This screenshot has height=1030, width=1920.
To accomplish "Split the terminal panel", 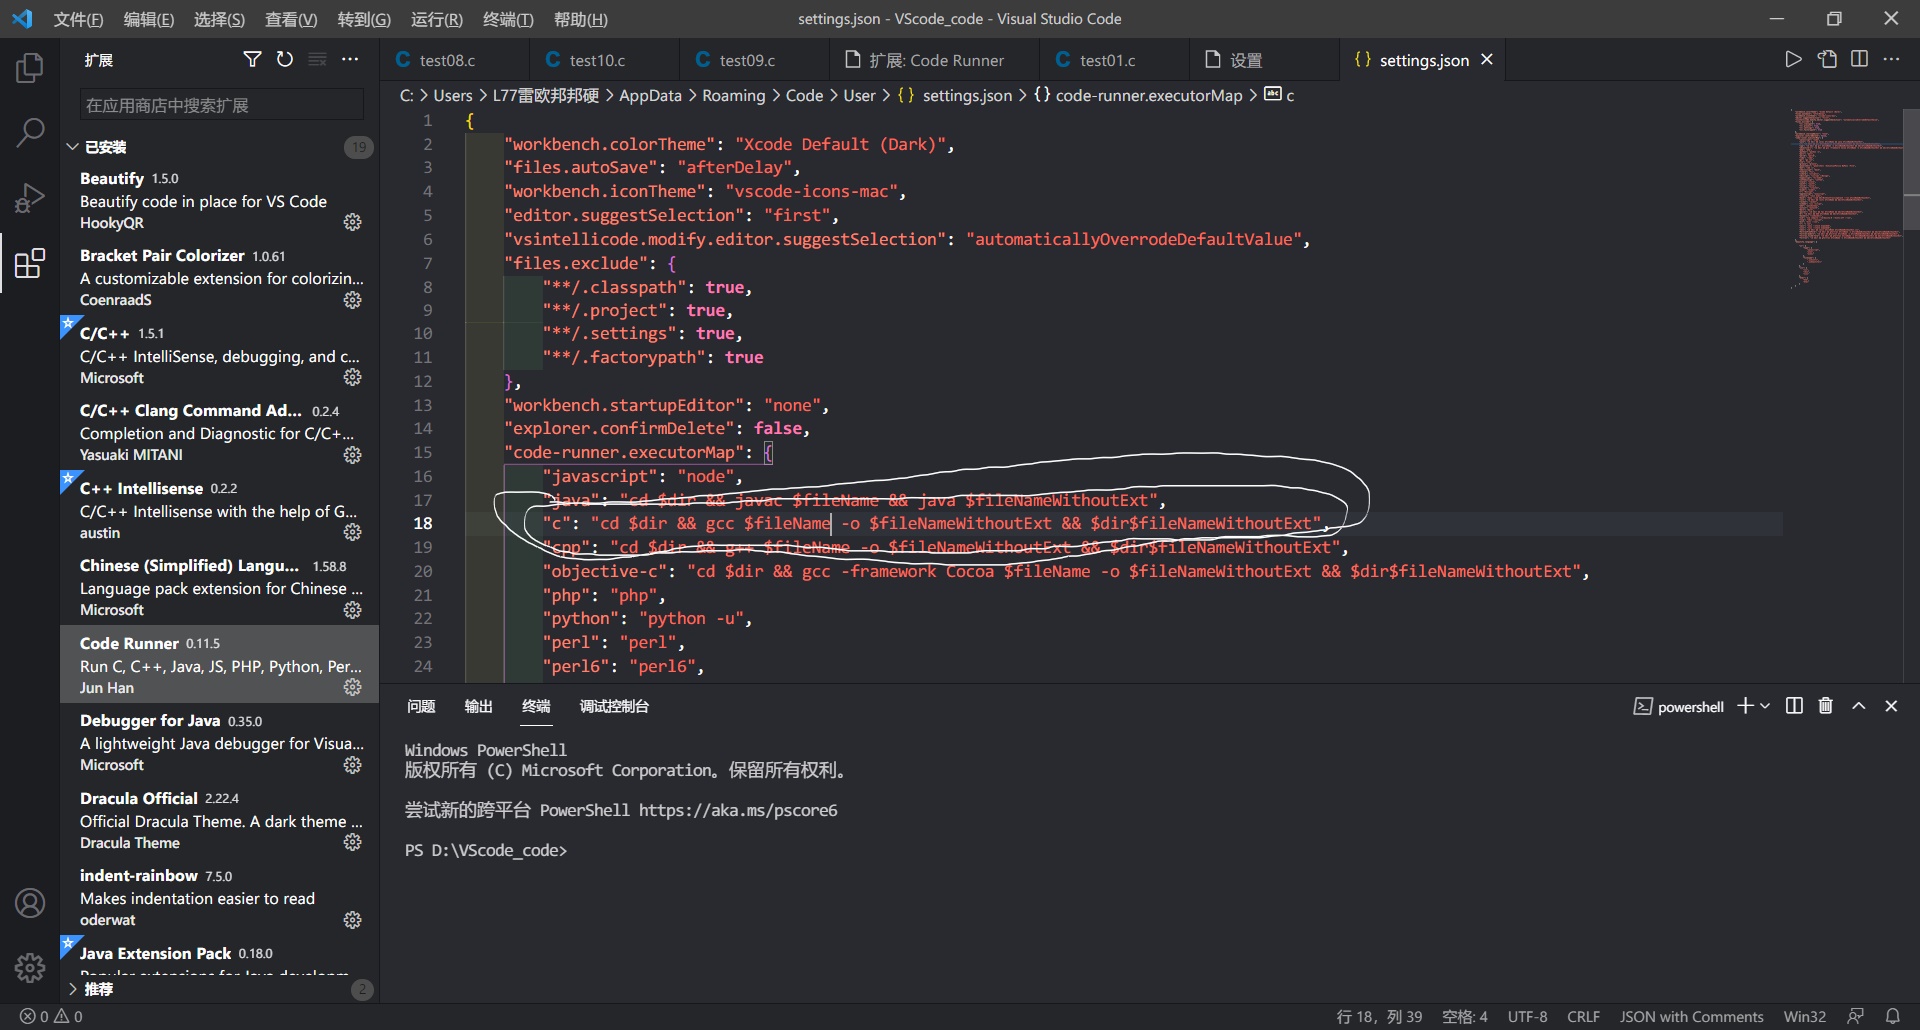I will pos(1794,706).
